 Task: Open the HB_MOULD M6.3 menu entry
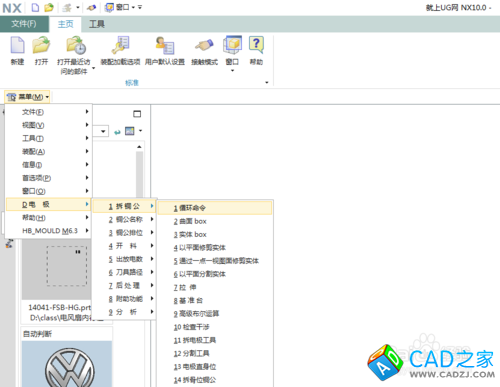click(x=48, y=231)
